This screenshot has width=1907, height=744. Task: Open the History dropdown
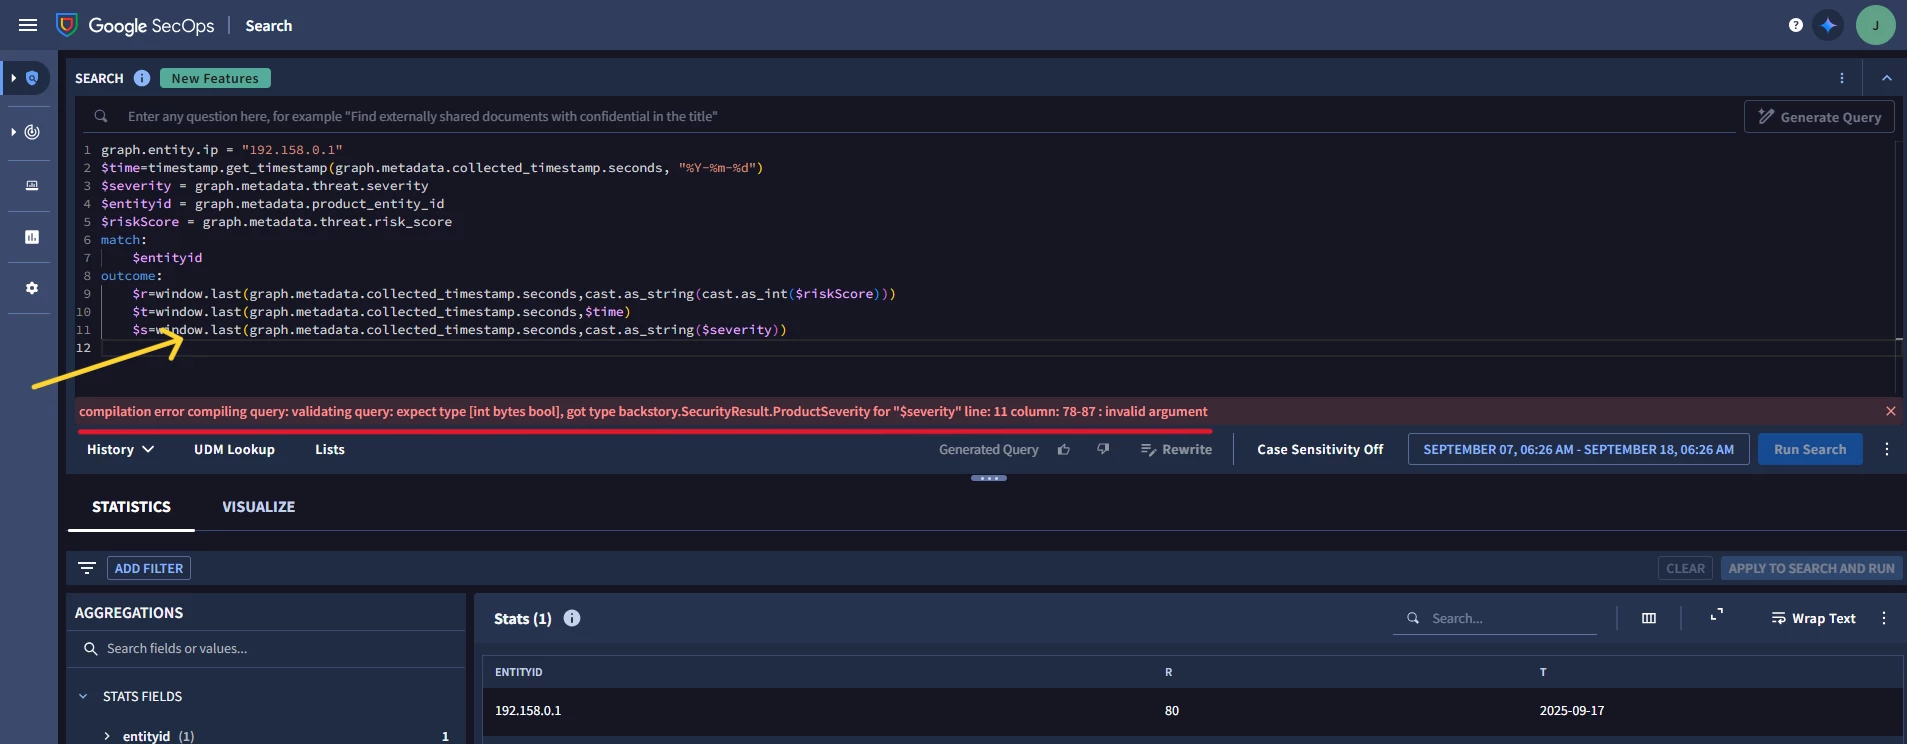pos(120,450)
